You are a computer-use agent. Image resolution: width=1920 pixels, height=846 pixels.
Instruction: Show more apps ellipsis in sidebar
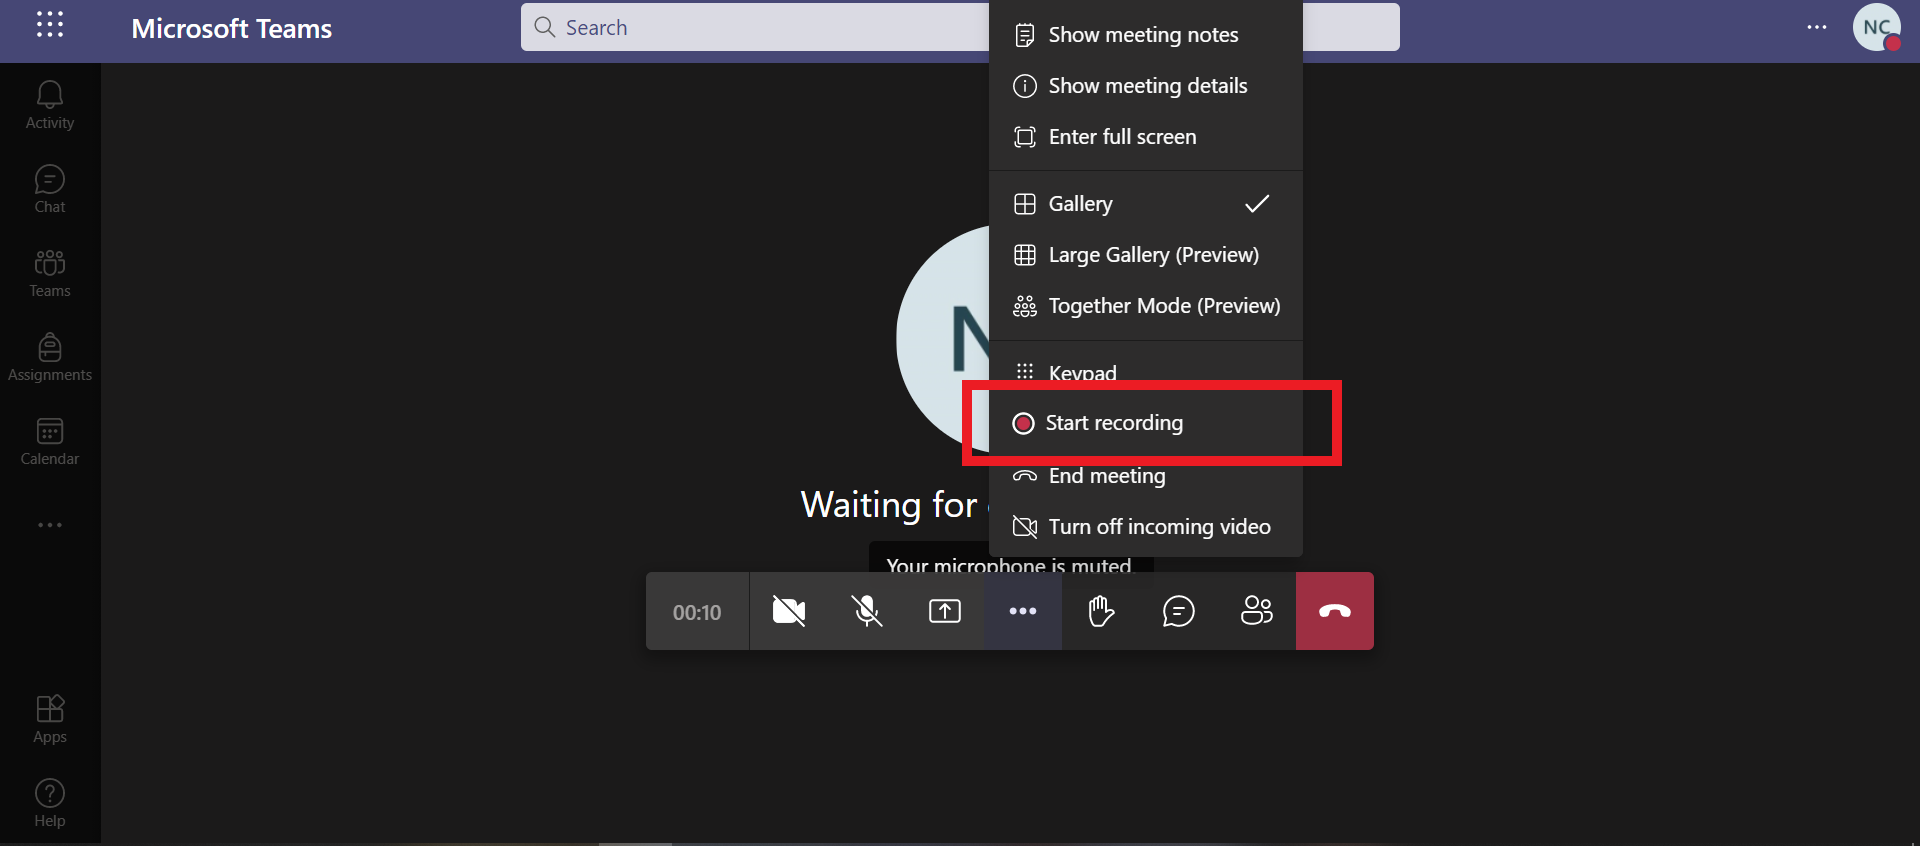[50, 525]
